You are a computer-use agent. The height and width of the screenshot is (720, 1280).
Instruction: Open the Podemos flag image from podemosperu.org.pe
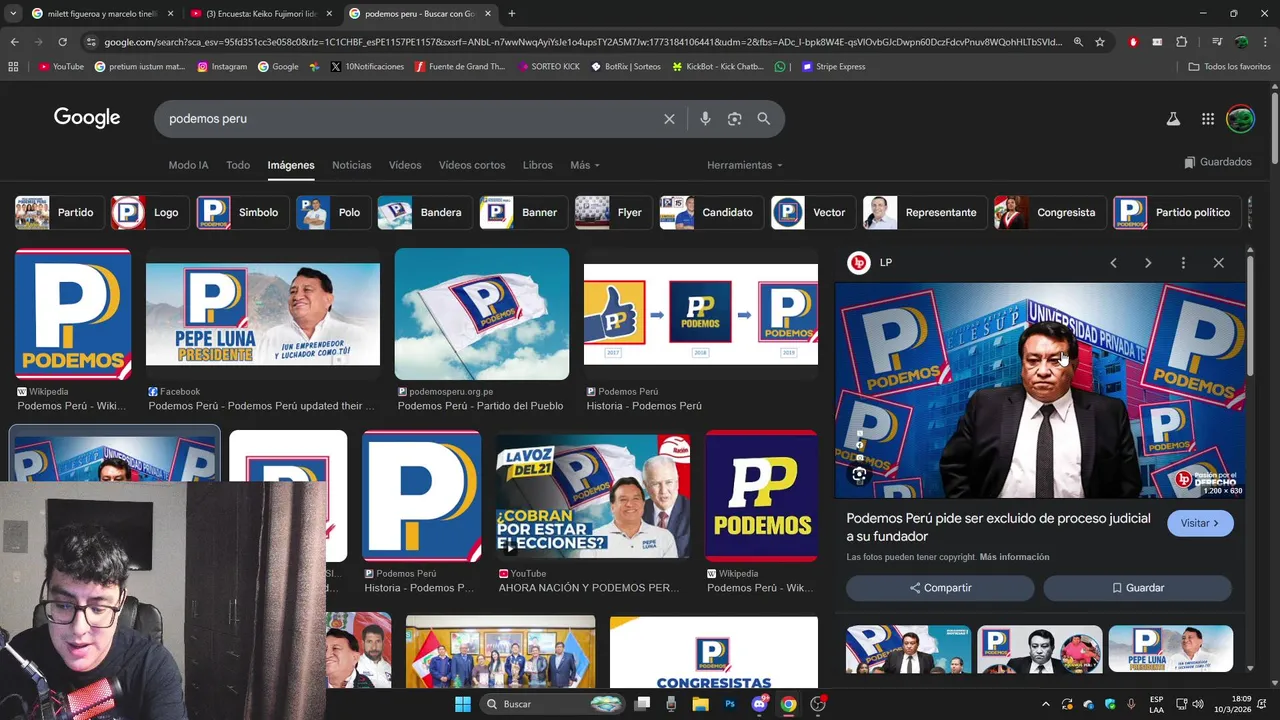tap(482, 314)
